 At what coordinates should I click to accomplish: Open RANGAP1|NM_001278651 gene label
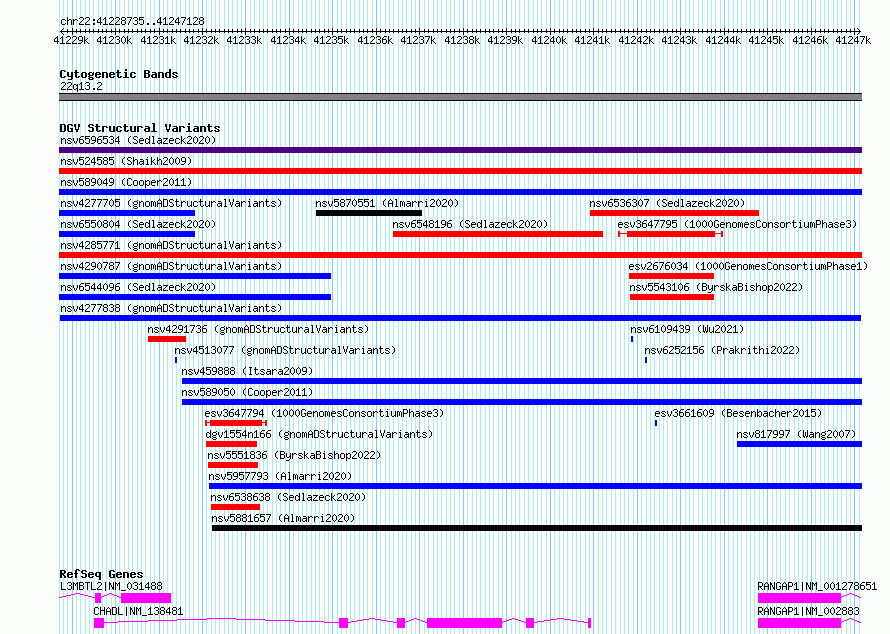coord(817,586)
